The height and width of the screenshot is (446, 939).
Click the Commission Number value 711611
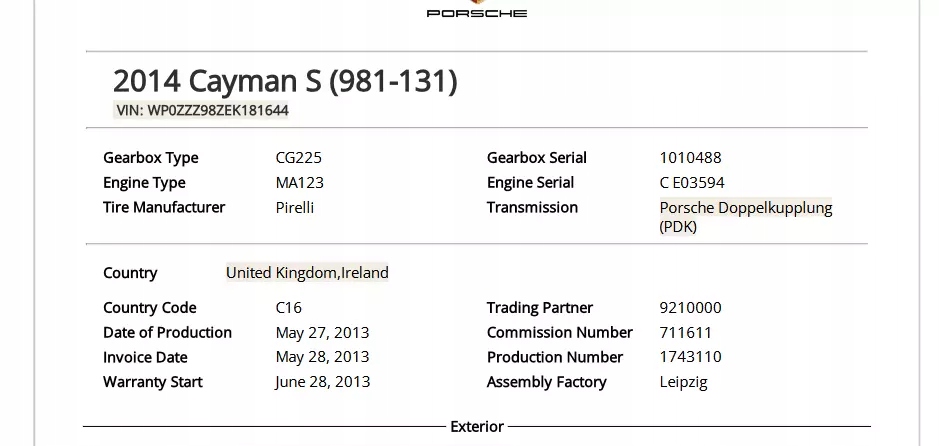tap(685, 333)
